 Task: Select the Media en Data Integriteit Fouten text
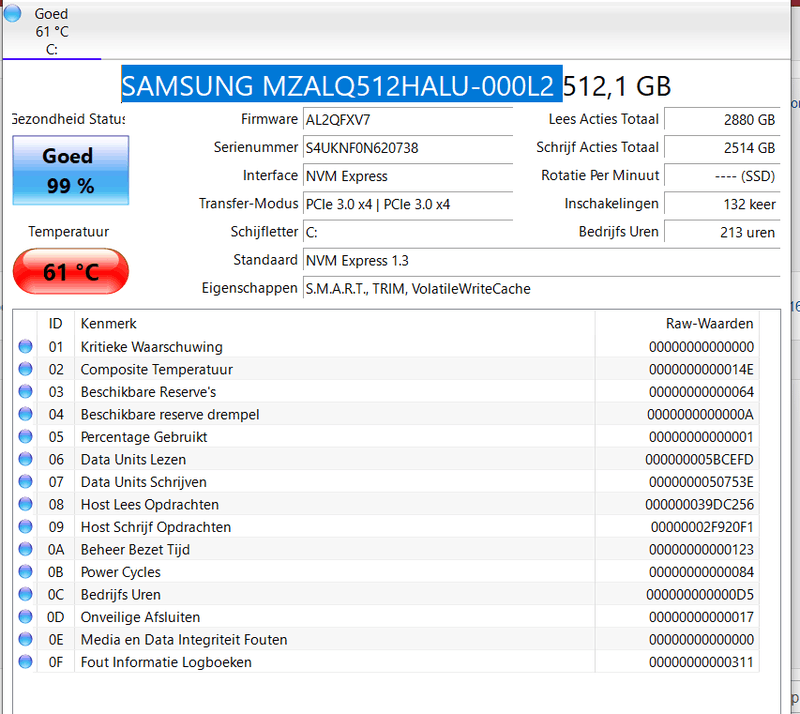pyautogui.click(x=184, y=639)
